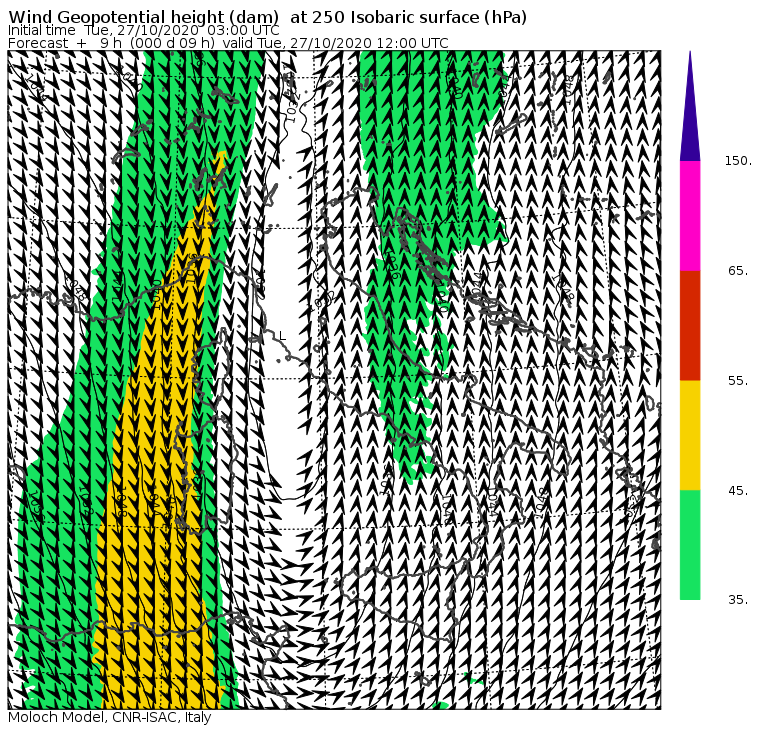This screenshot has height=731, width=760.
Task: Click the purple color bar tip above 150
Action: pos(690,106)
